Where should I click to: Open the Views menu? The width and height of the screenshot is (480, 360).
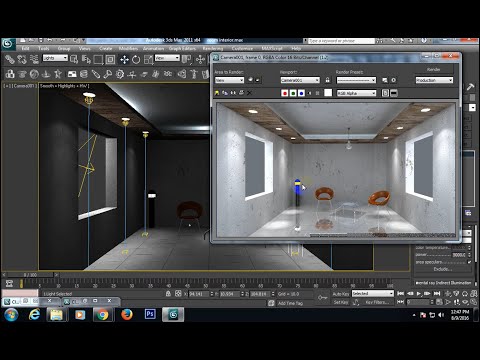point(85,49)
